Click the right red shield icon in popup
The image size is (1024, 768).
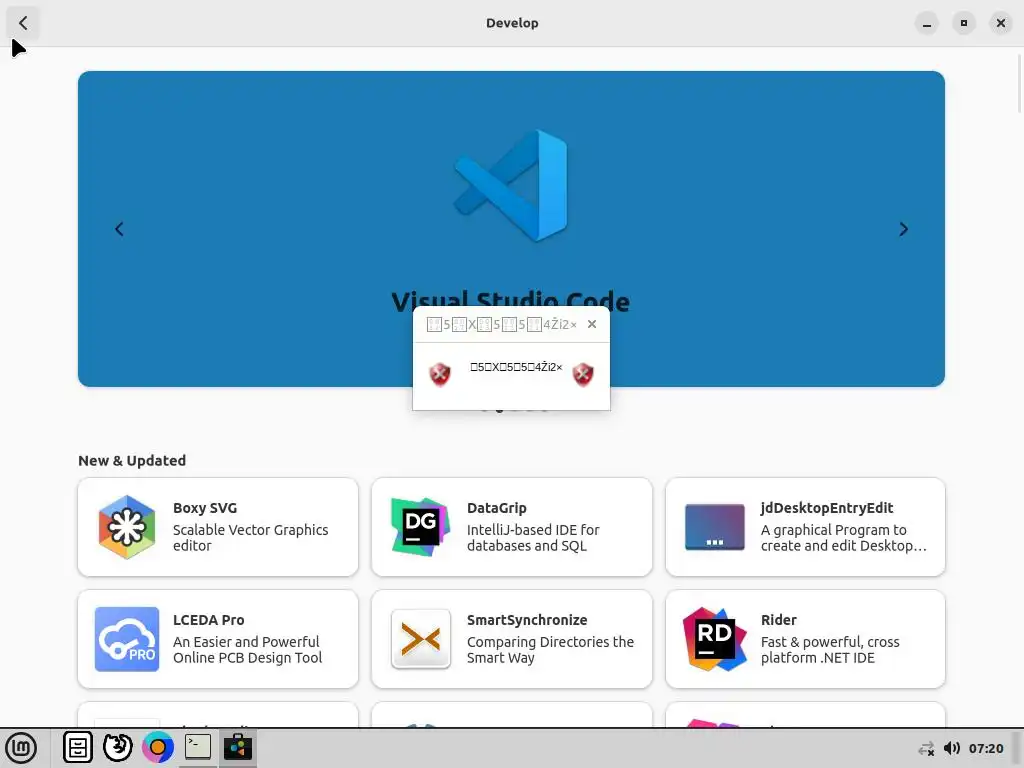[583, 375]
